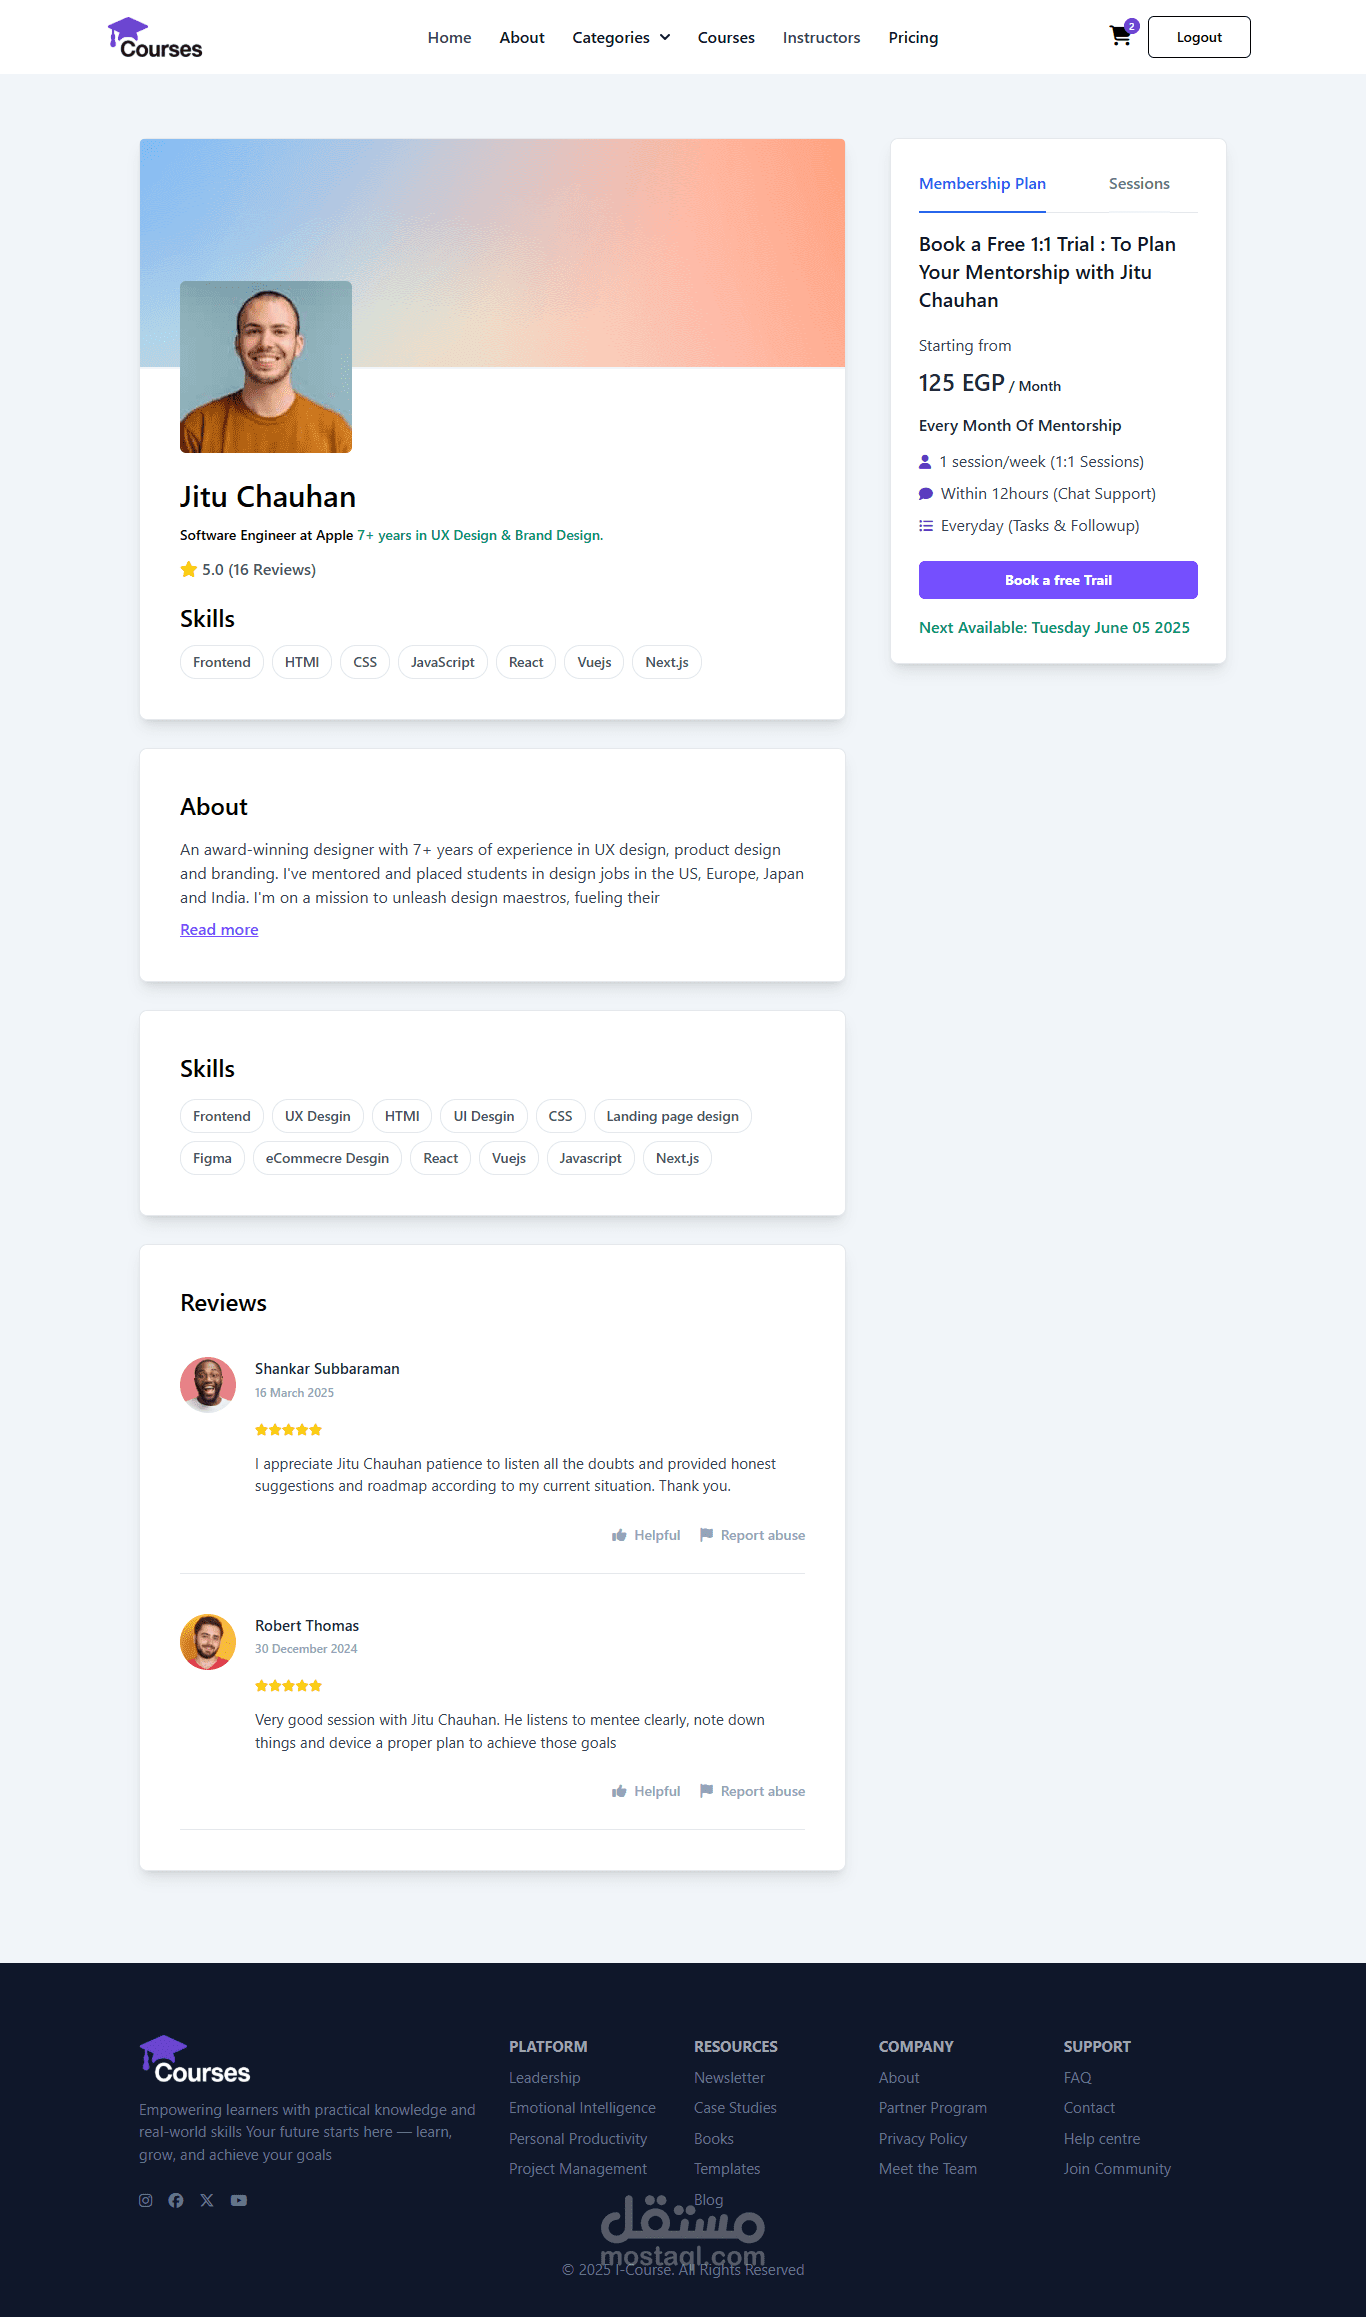Open the Privacy Policy footer link
The image size is (1366, 2317).
coord(923,2138)
